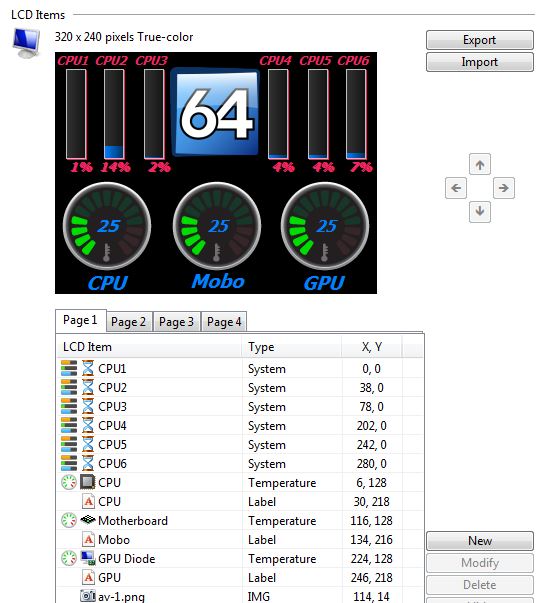
Task: Click the Import button
Action: click(x=480, y=62)
